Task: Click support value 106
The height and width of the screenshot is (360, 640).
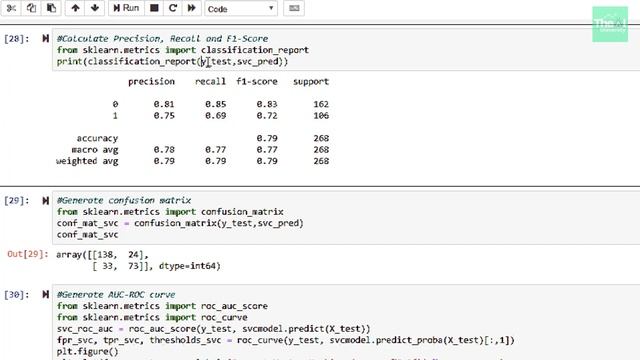Action: 321,116
